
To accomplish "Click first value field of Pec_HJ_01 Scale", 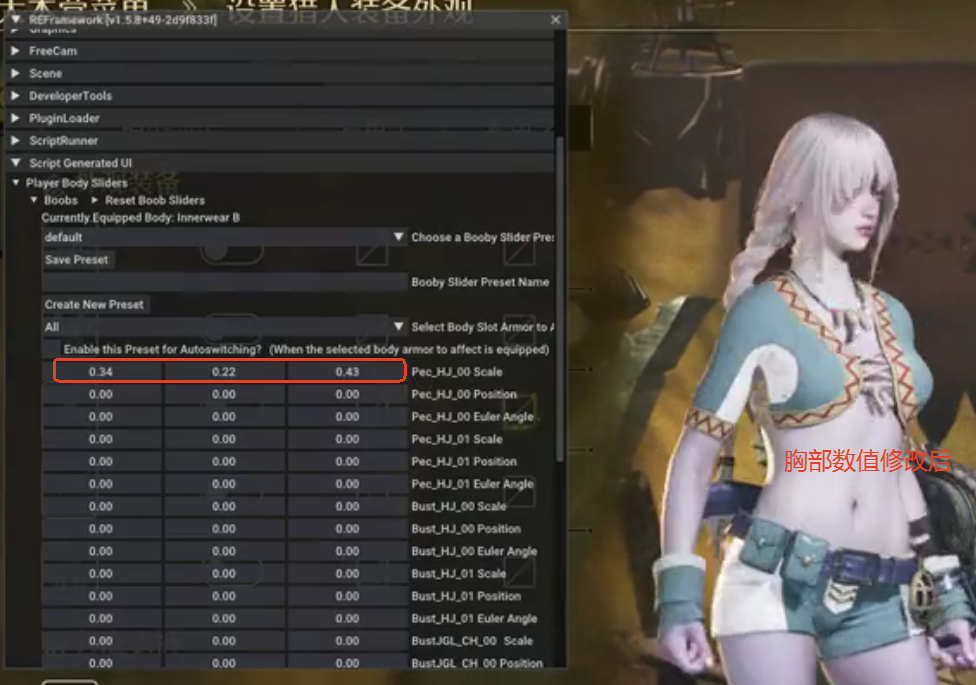I will pos(101,439).
